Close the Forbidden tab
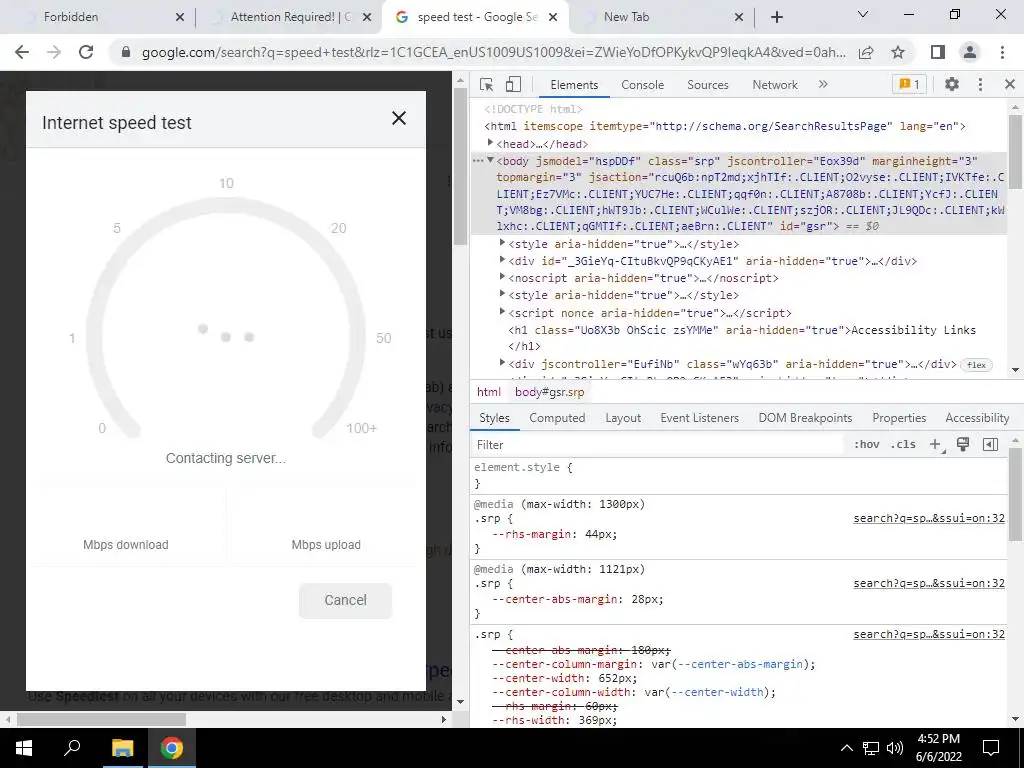The image size is (1024, 768). tap(180, 17)
